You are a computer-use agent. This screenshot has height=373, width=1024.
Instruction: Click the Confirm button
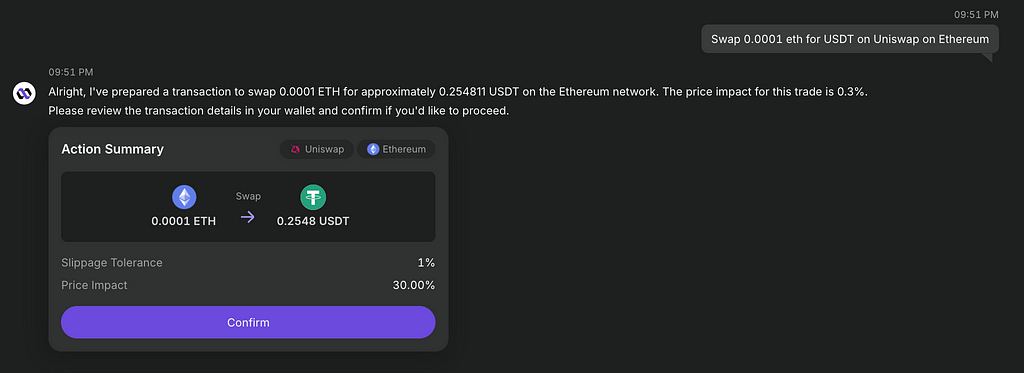point(248,322)
